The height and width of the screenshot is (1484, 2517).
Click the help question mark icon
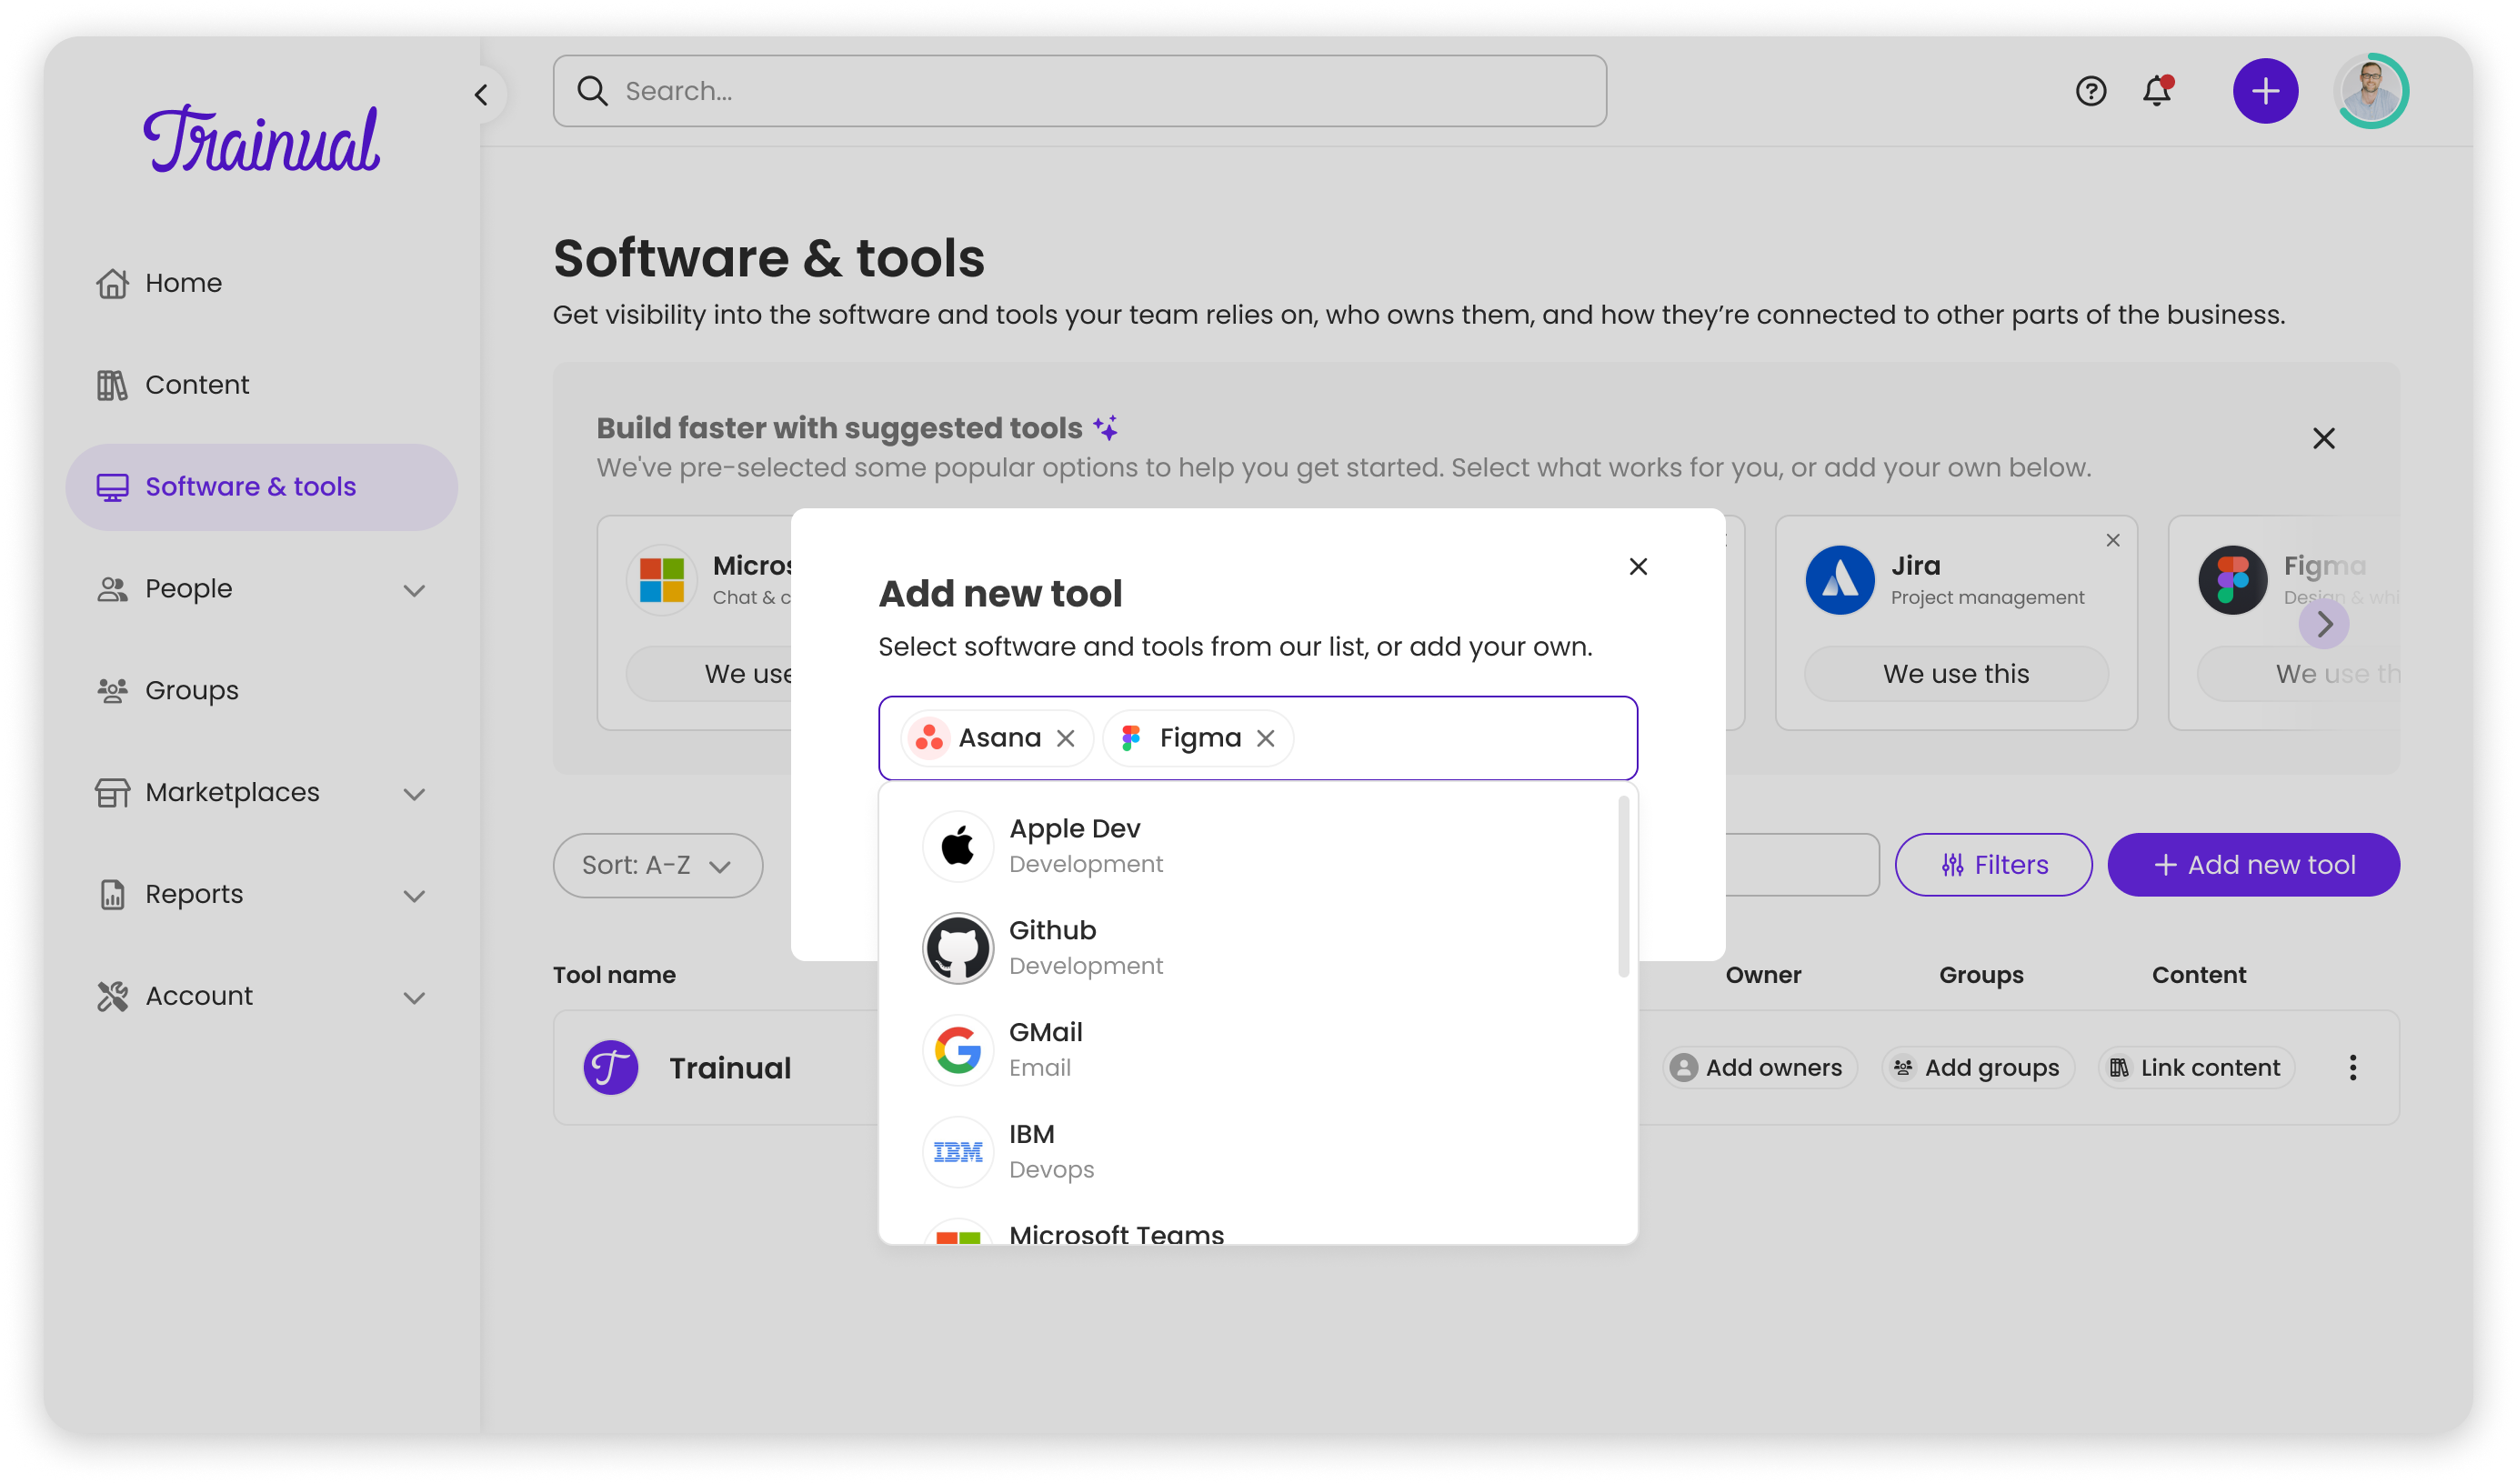[2090, 91]
